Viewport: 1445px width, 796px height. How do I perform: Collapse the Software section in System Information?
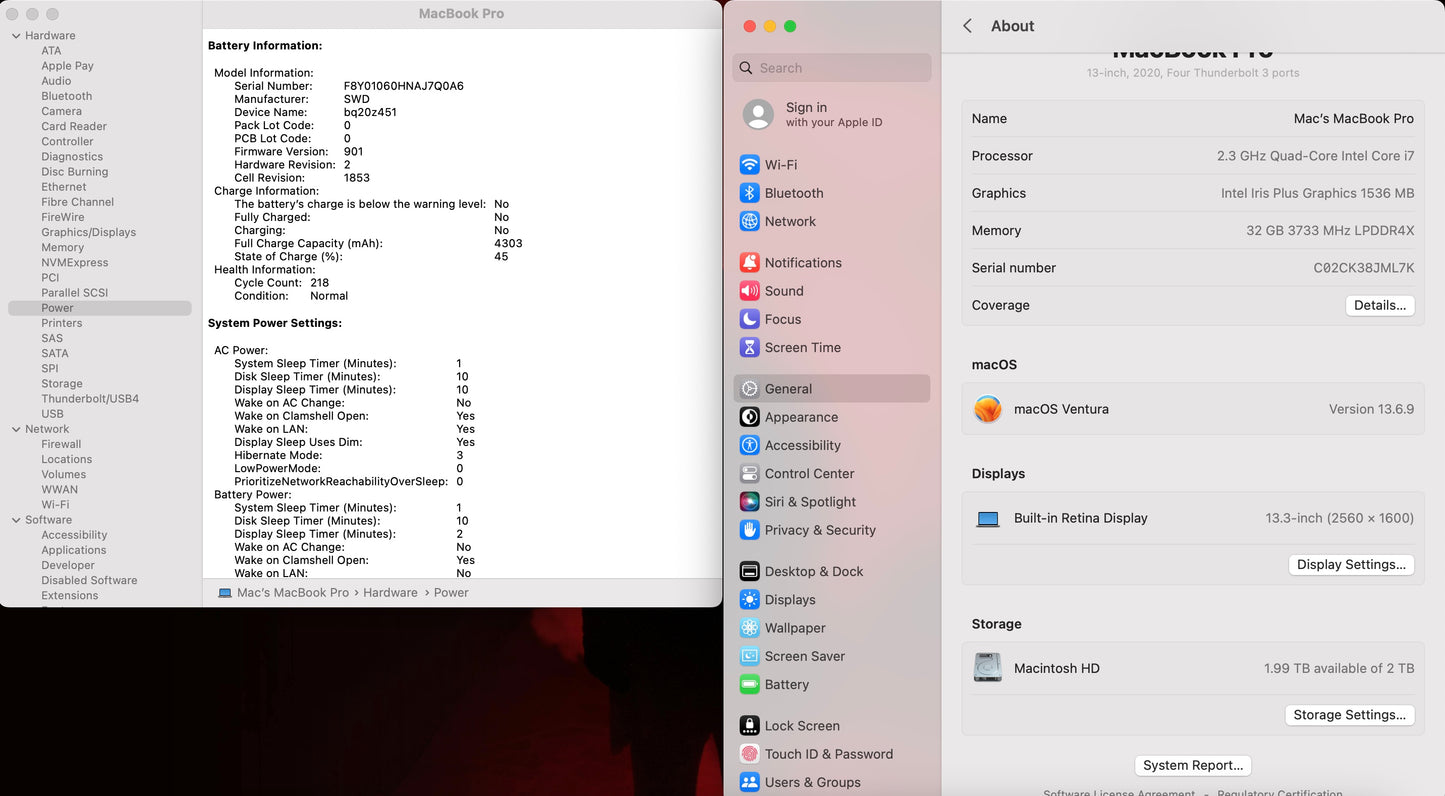[16, 519]
